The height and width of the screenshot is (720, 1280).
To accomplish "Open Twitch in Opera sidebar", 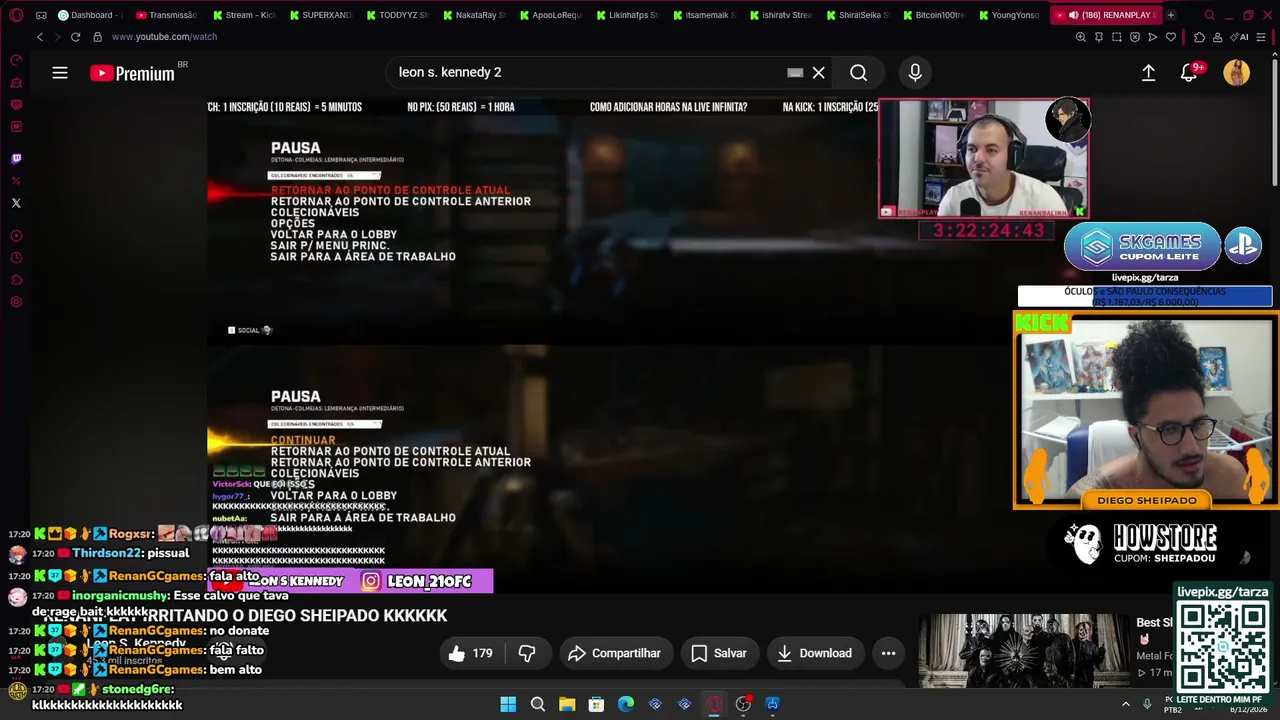I will tap(16, 158).
